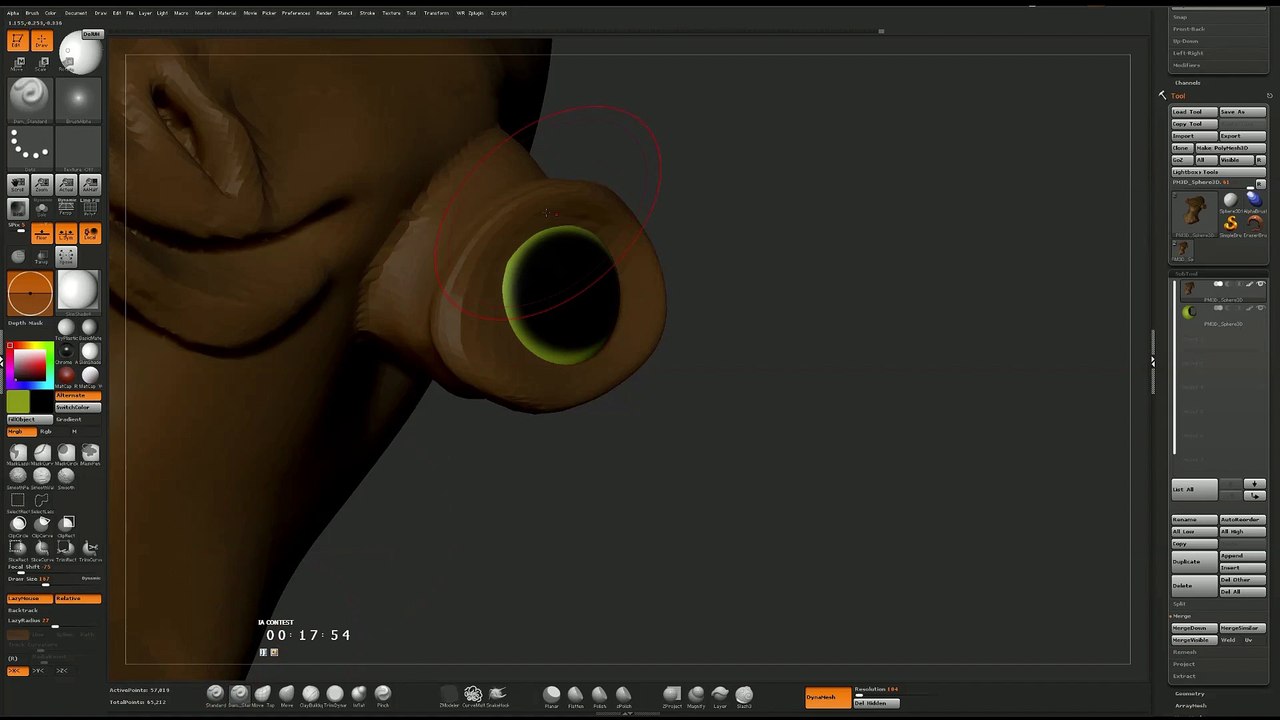
Task: Pick the Layer brush in bottom shelf
Action: tap(720, 695)
